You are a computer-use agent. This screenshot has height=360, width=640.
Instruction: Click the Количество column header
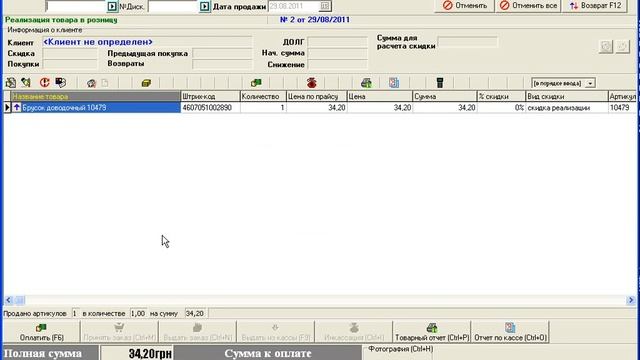pyautogui.click(x=263, y=97)
